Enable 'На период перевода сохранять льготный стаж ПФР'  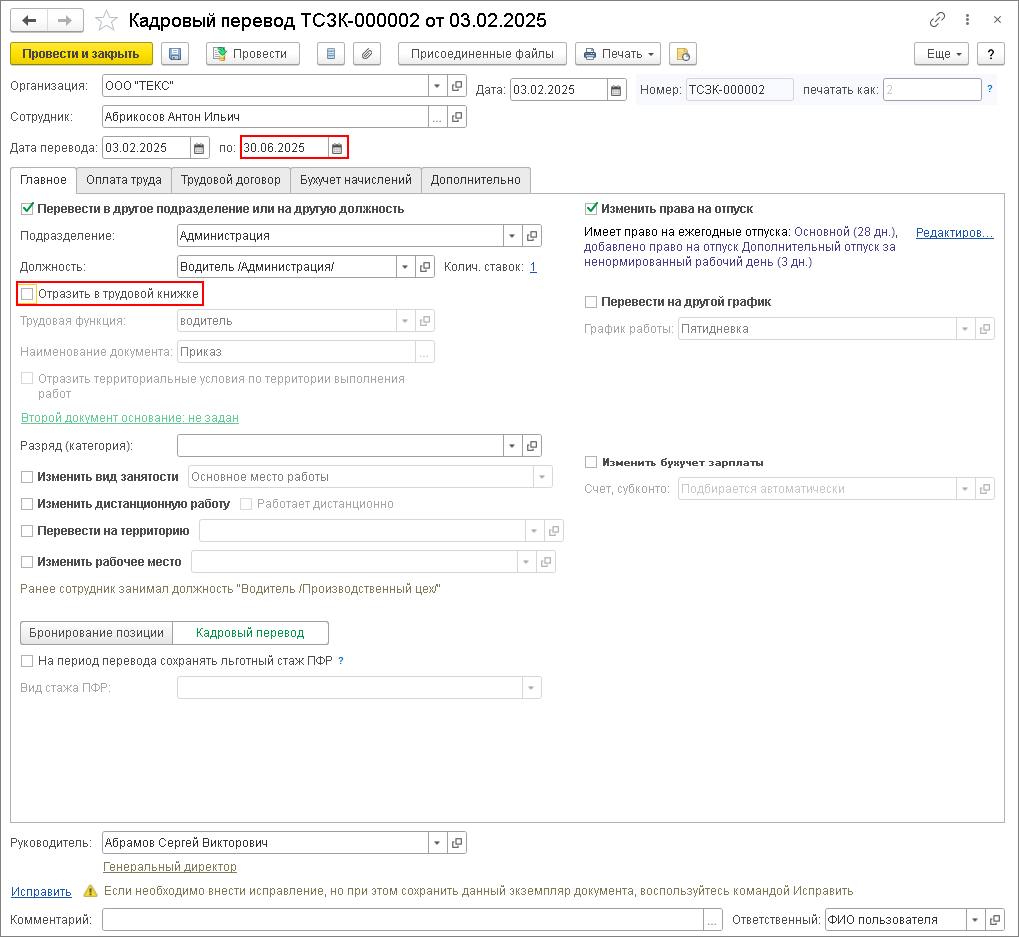pos(27,661)
